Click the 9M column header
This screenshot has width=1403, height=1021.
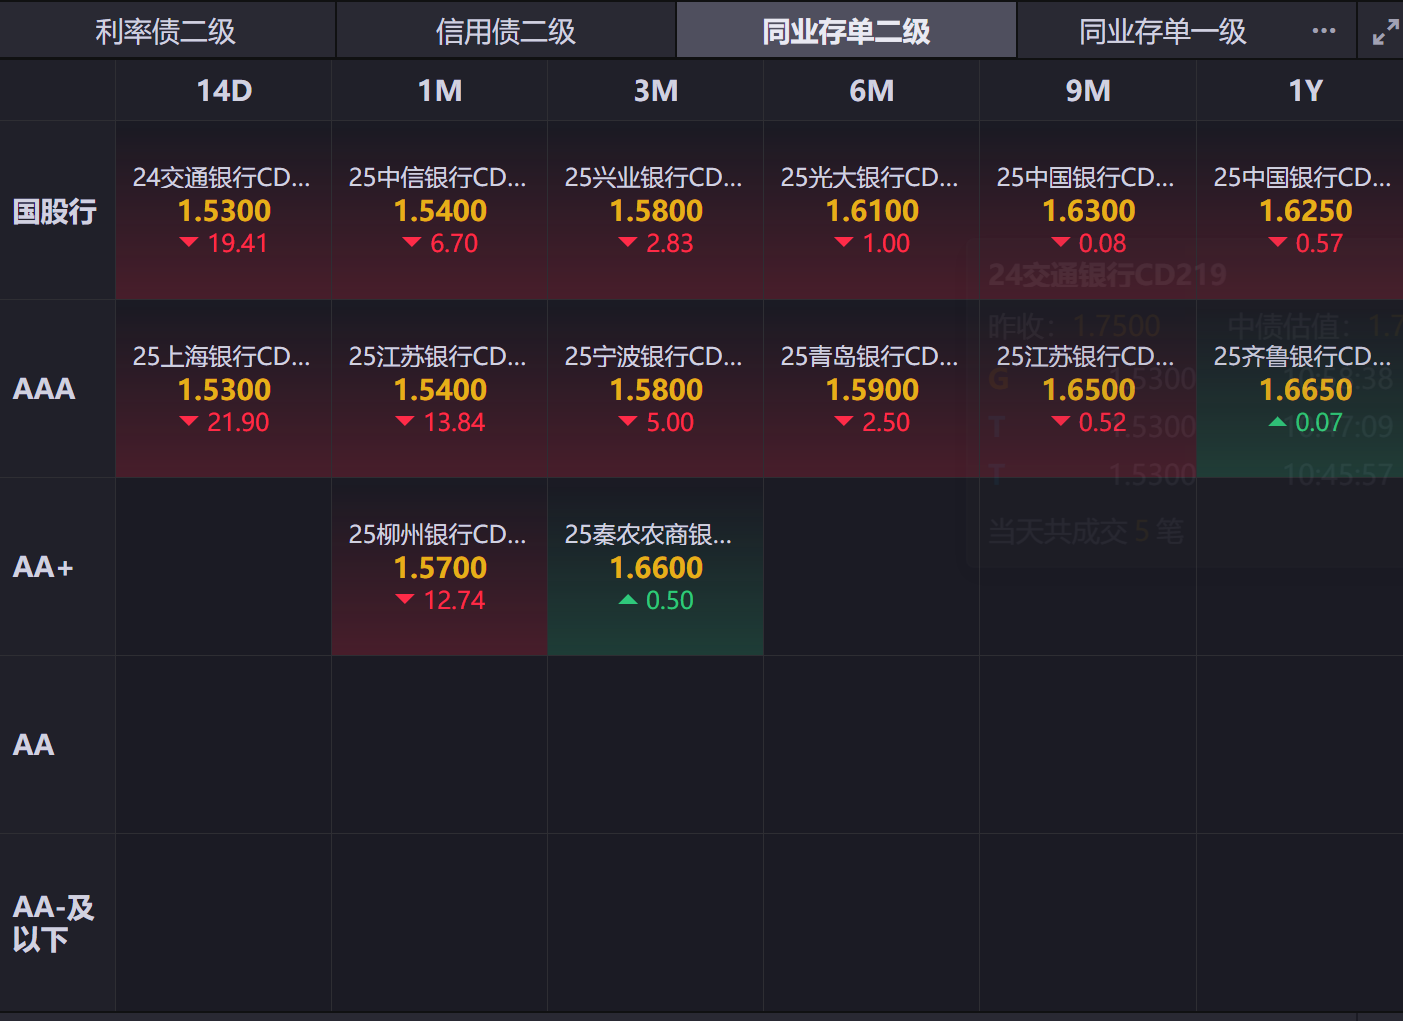tap(1088, 91)
